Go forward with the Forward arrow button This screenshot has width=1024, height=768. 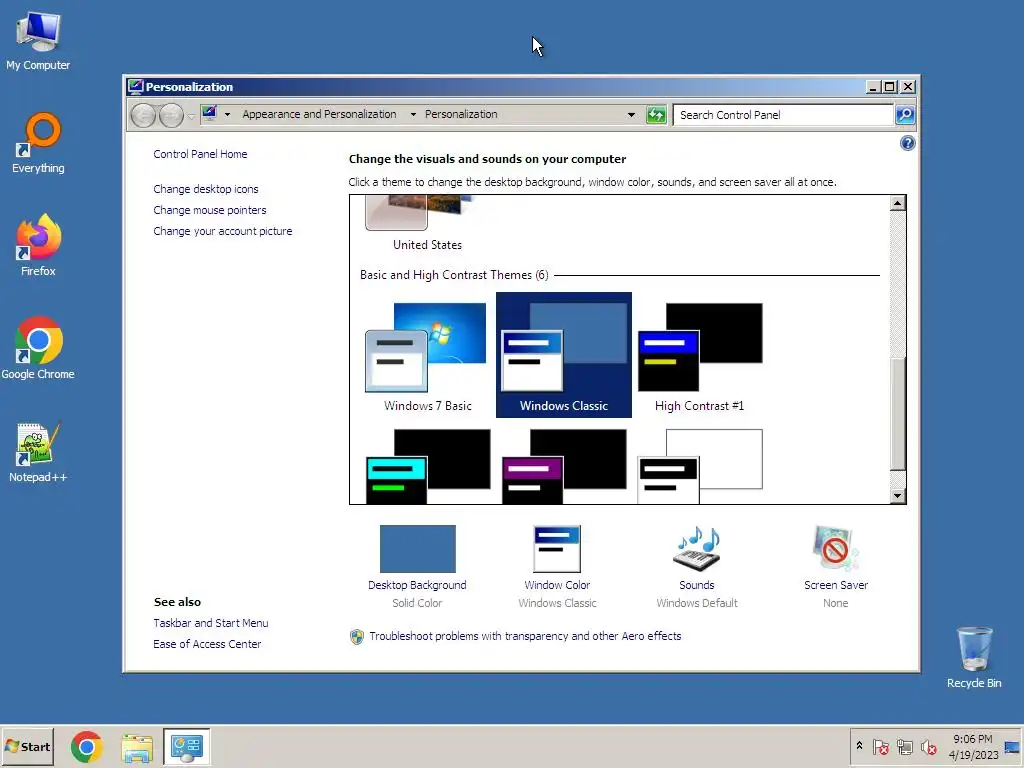coord(171,116)
